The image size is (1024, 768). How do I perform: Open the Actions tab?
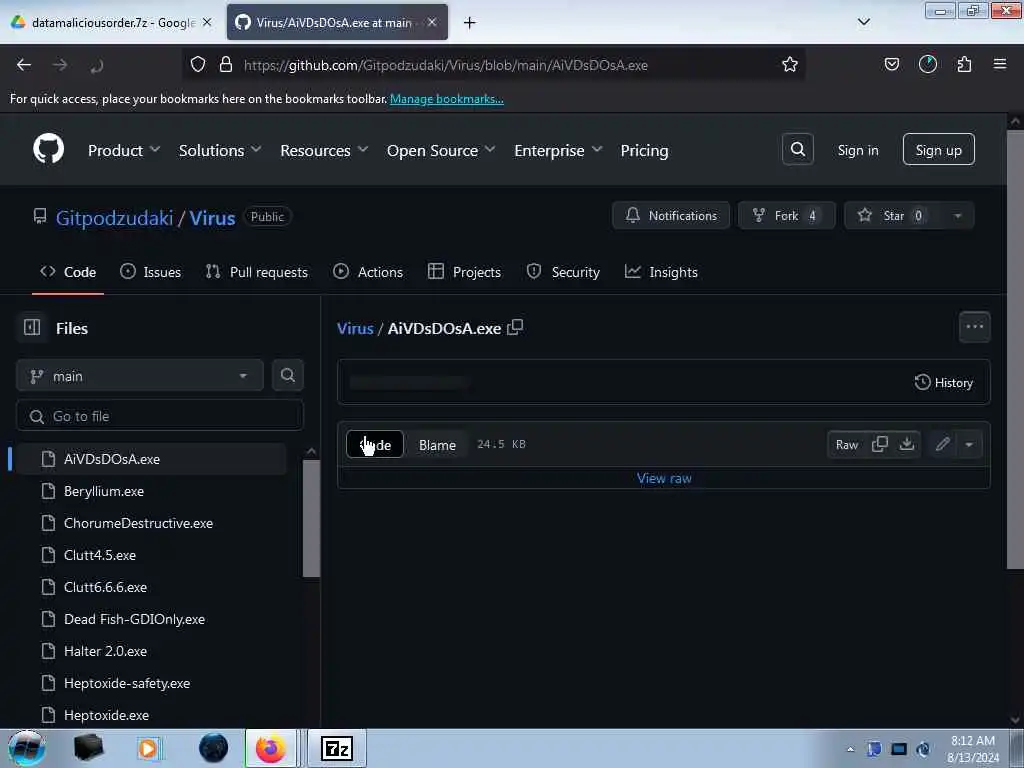[x=368, y=272]
